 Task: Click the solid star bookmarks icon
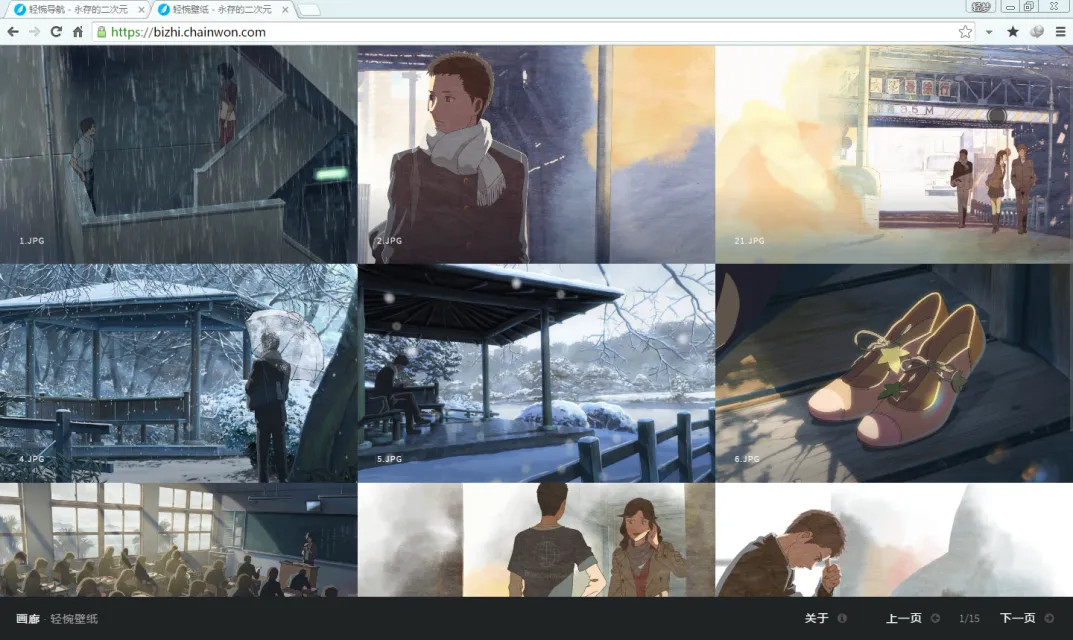coord(1012,32)
